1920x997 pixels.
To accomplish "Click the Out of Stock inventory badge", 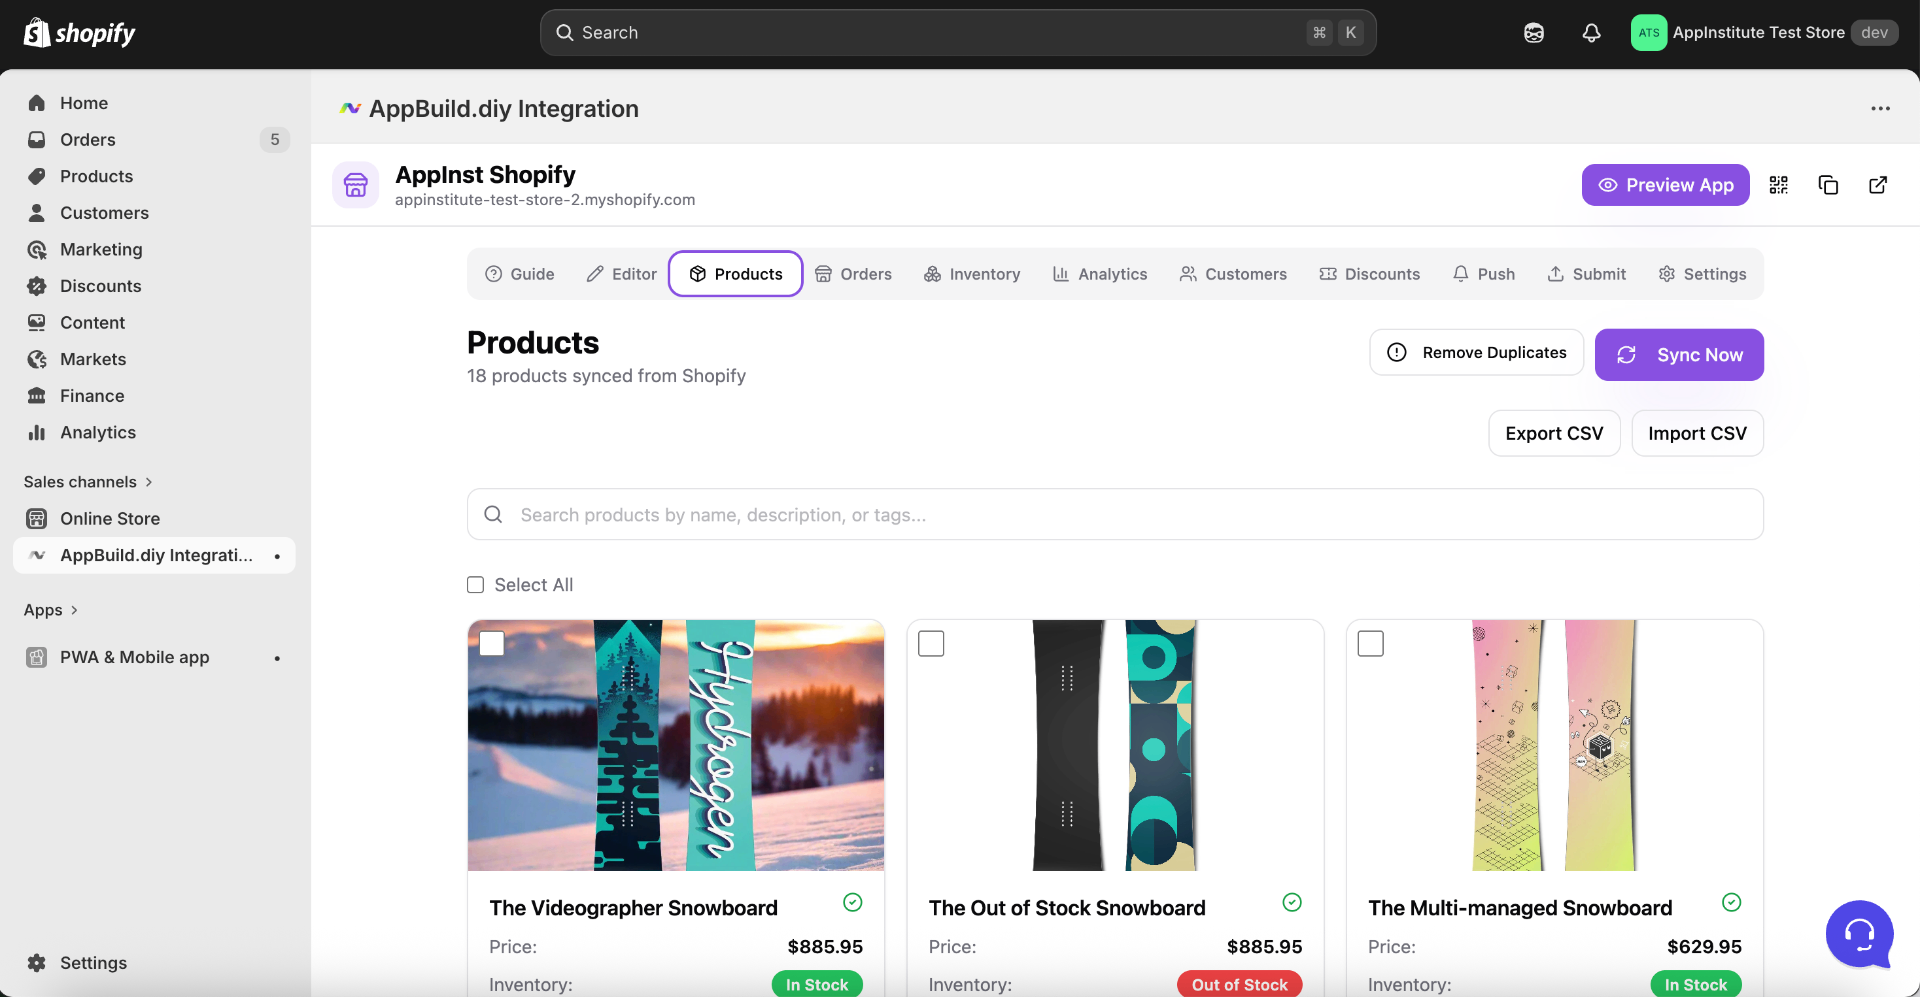I will (x=1240, y=985).
